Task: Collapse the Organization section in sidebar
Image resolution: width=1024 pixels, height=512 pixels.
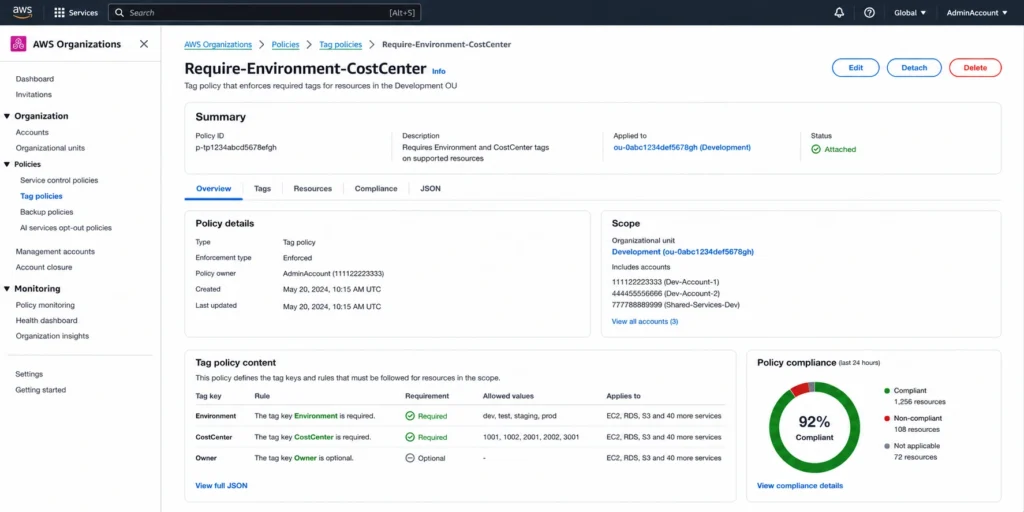Action: click(7, 116)
